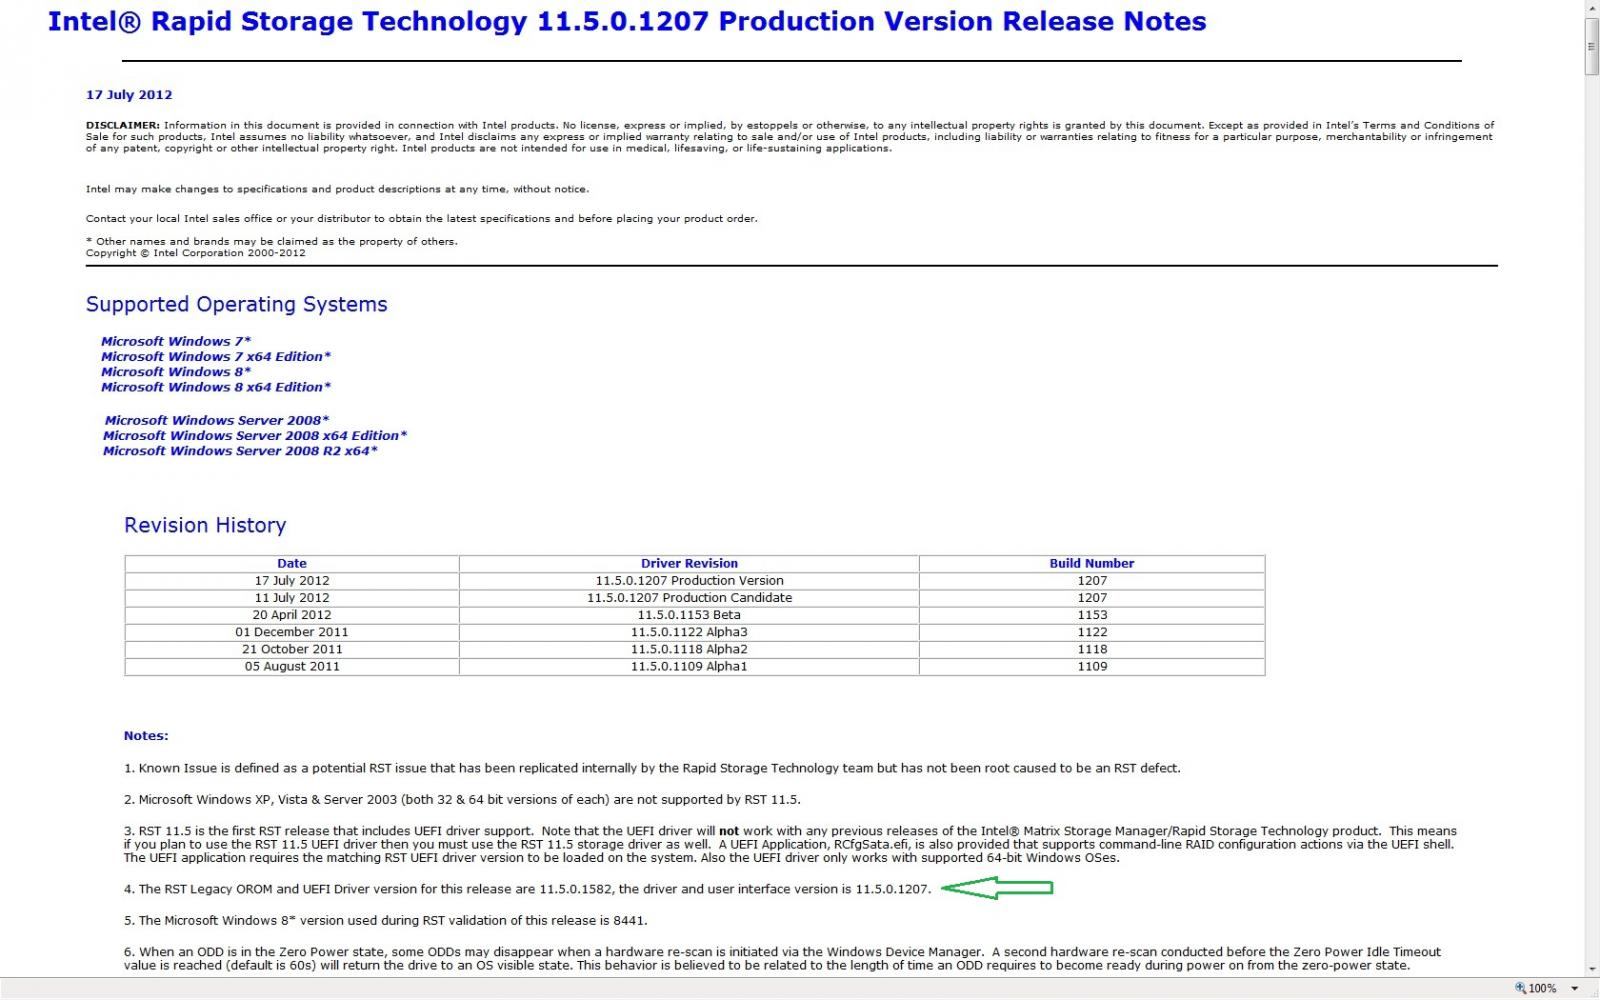1600x1000 pixels.
Task: Click the '21 October 2011' date cell
Action: [x=292, y=649]
